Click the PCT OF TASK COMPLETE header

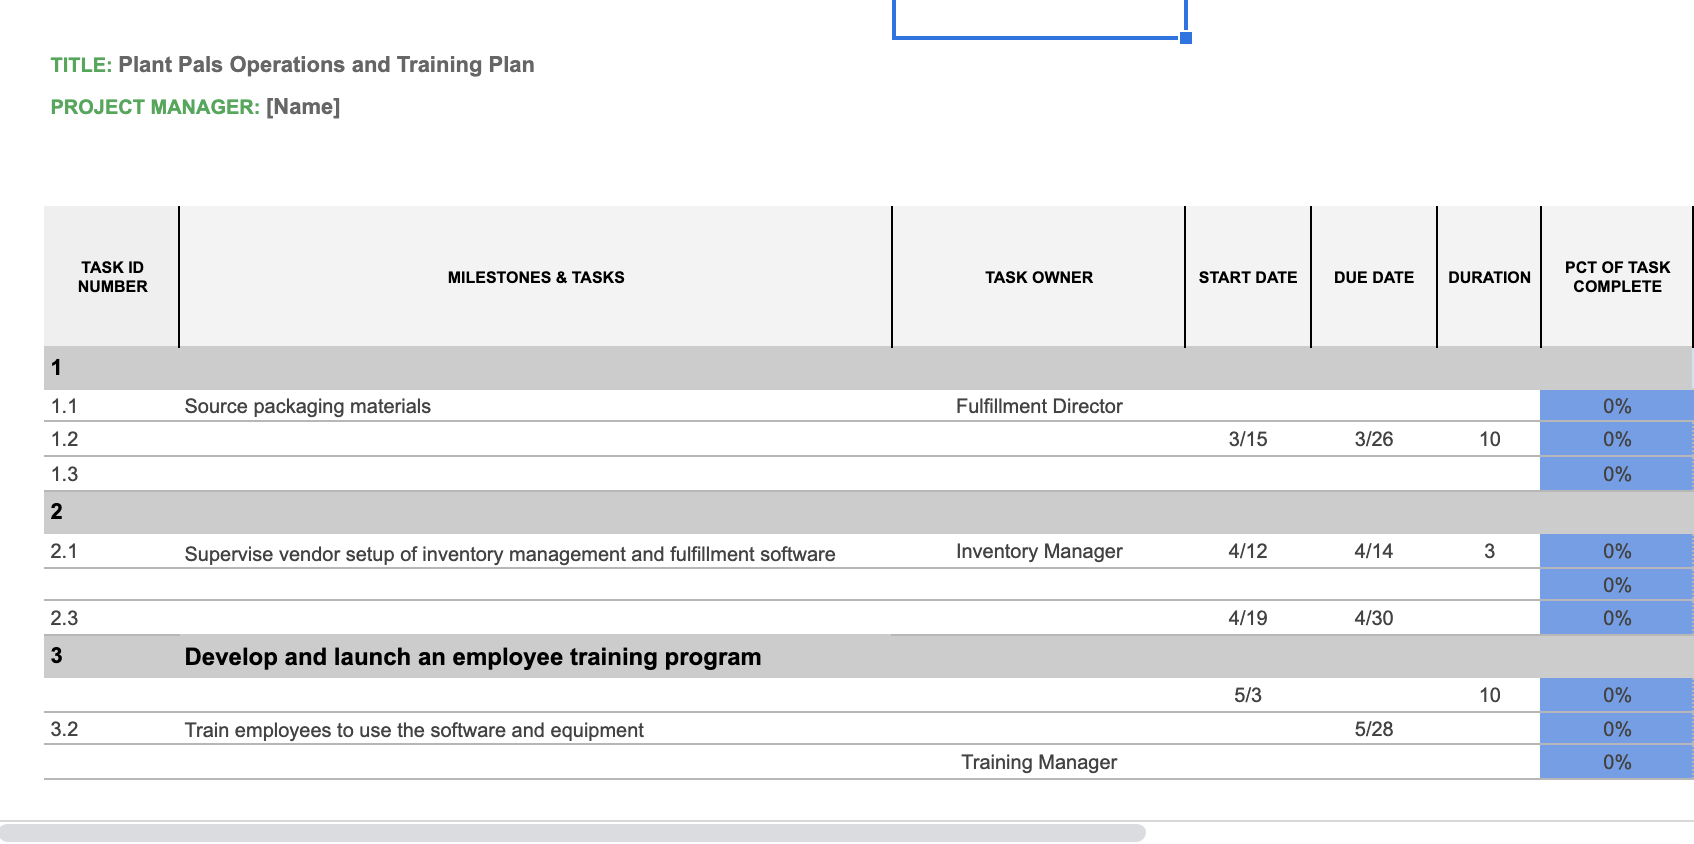pyautogui.click(x=1617, y=277)
